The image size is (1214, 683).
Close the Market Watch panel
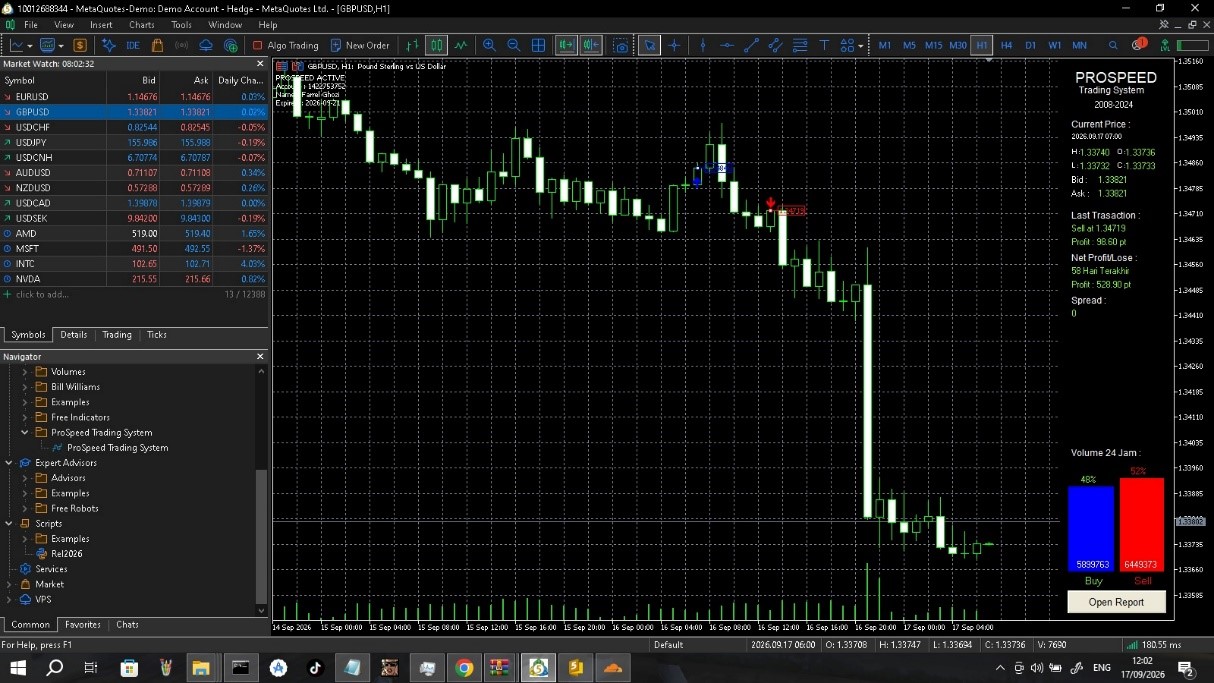coord(260,64)
